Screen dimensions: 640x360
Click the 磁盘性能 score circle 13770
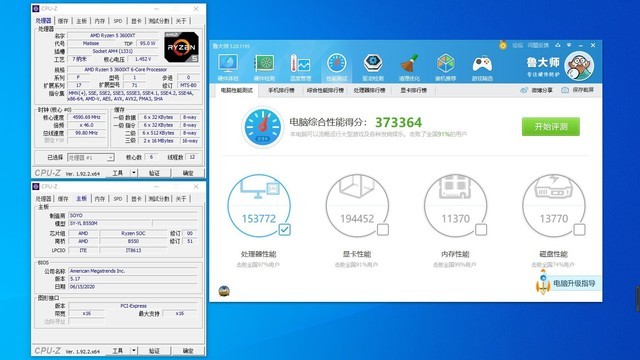pos(554,206)
